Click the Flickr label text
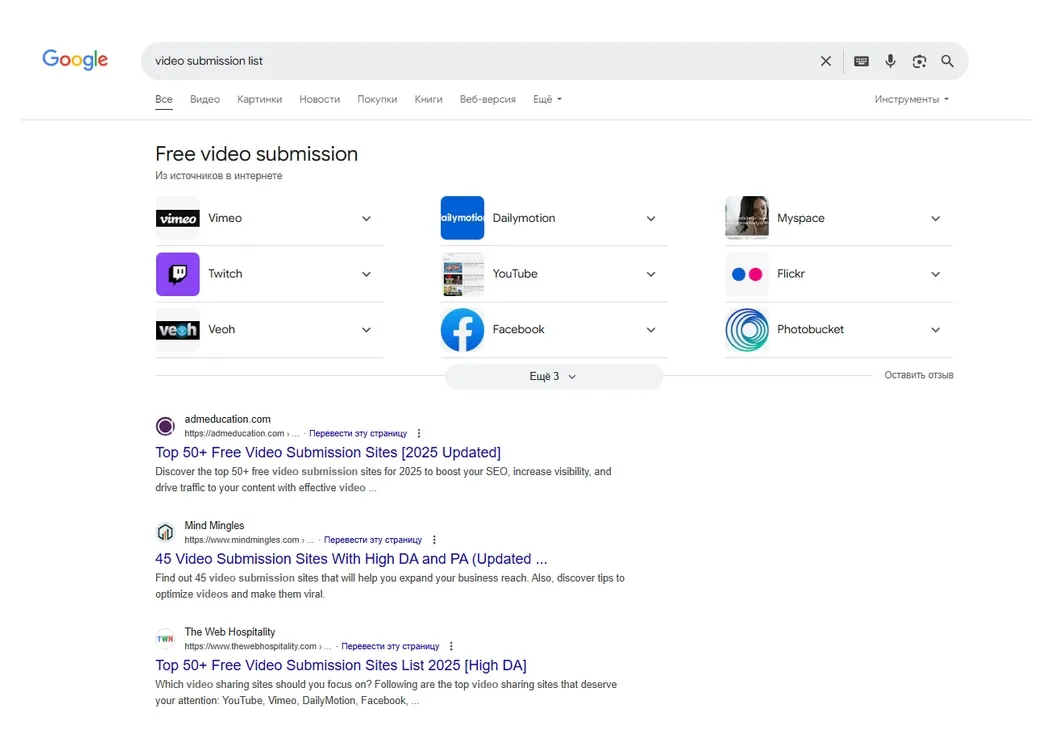The image size is (1061, 730). pos(790,273)
